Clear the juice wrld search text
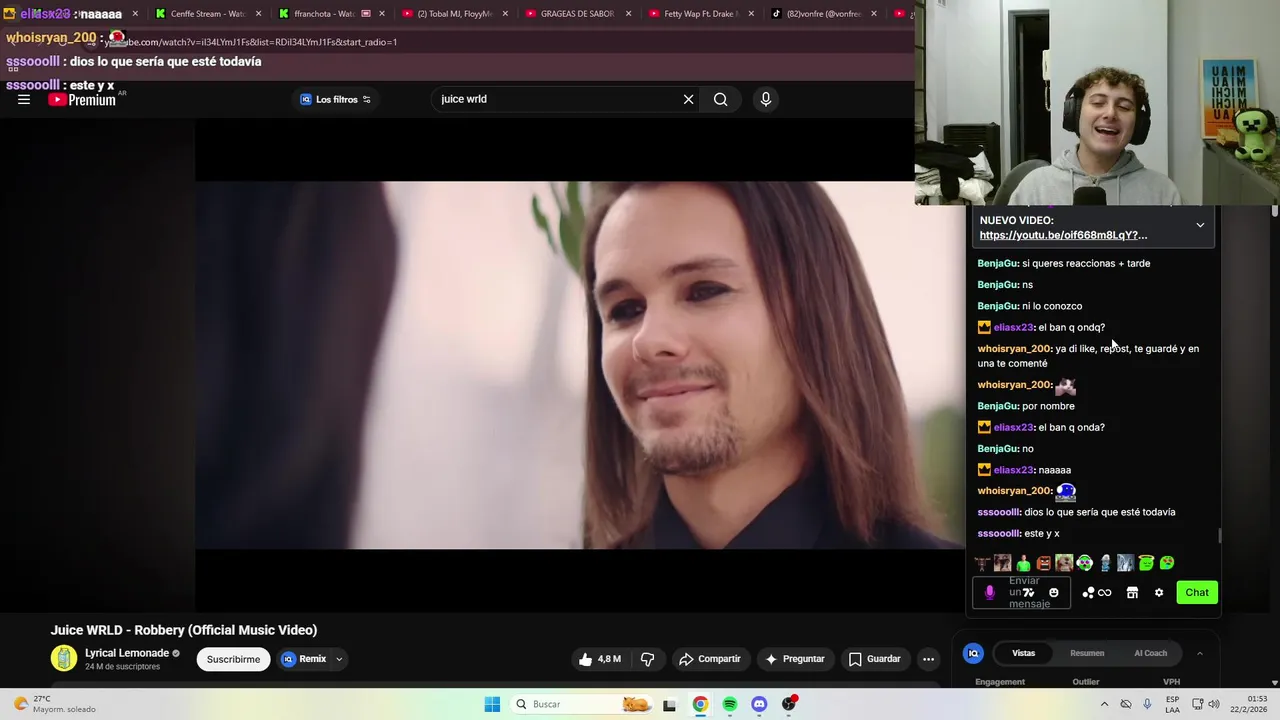Viewport: 1280px width, 720px height. [x=688, y=99]
